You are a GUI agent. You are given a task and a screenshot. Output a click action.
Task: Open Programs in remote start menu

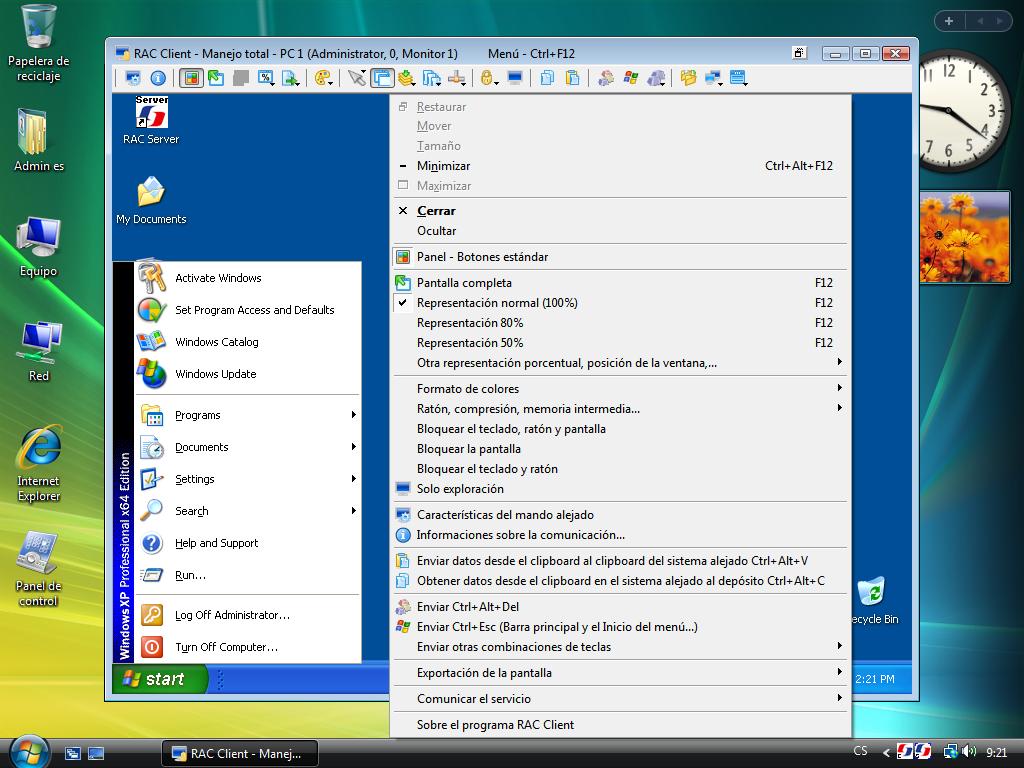248,415
